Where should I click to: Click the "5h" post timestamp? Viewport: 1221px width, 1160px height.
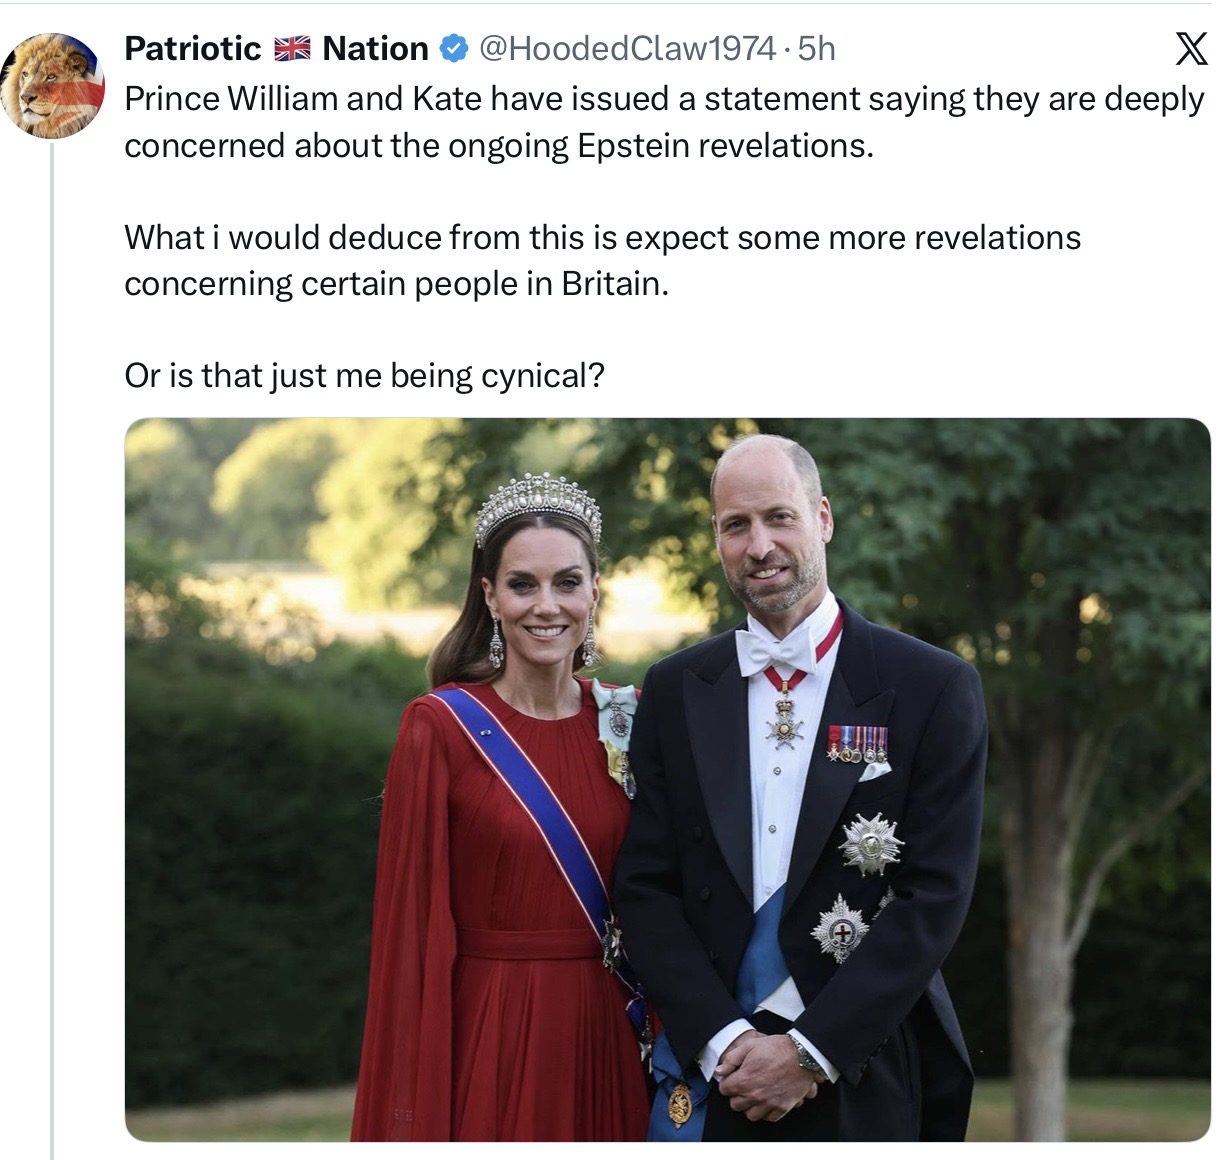817,48
